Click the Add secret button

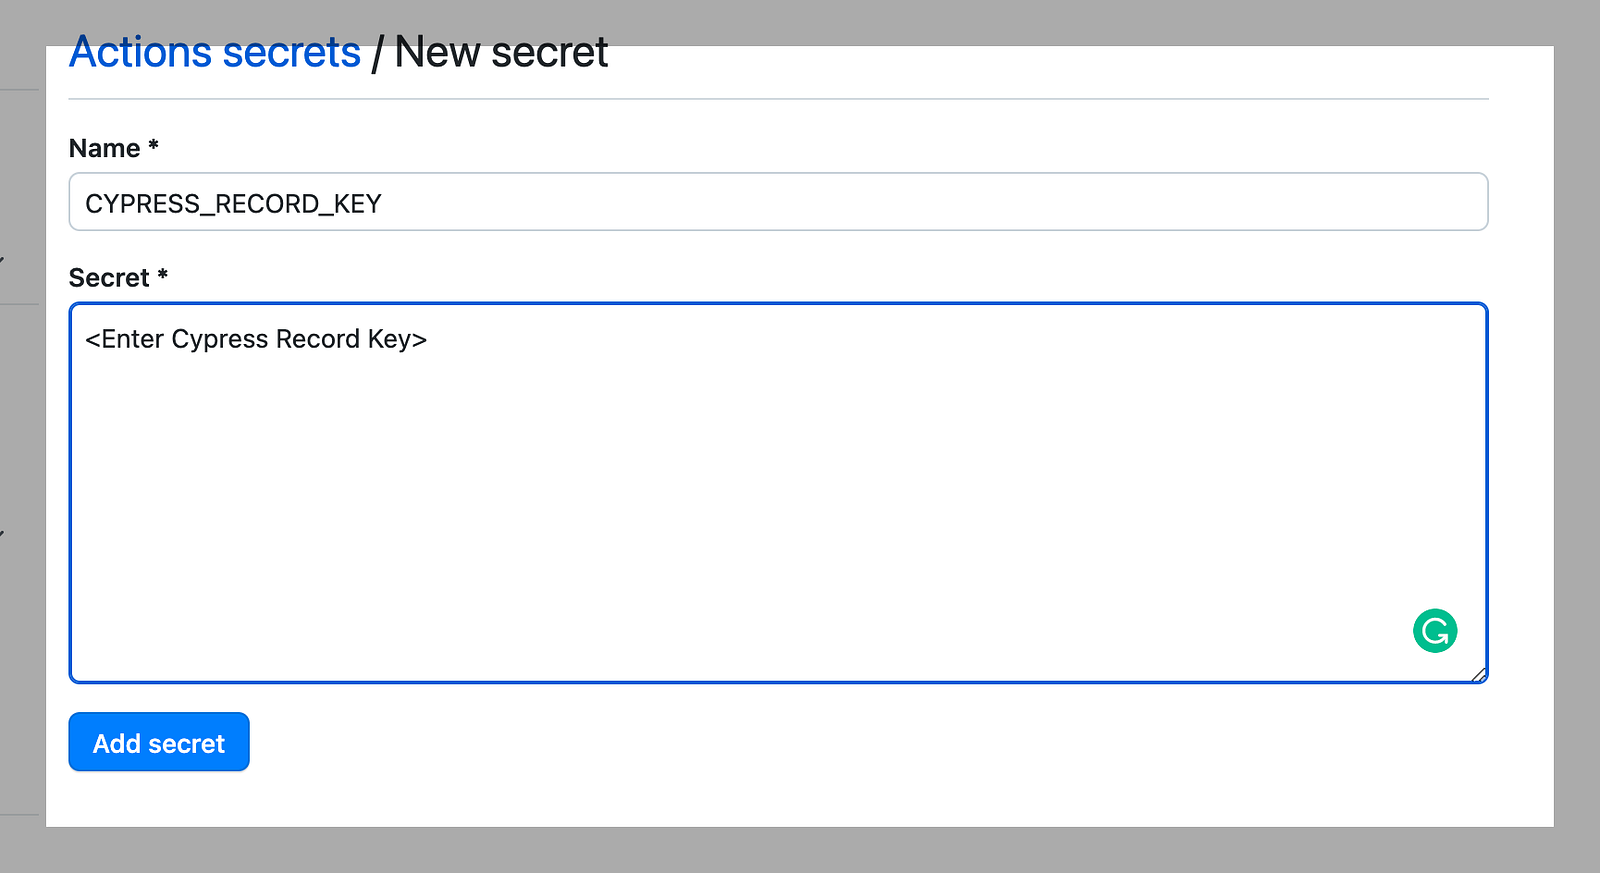[159, 742]
